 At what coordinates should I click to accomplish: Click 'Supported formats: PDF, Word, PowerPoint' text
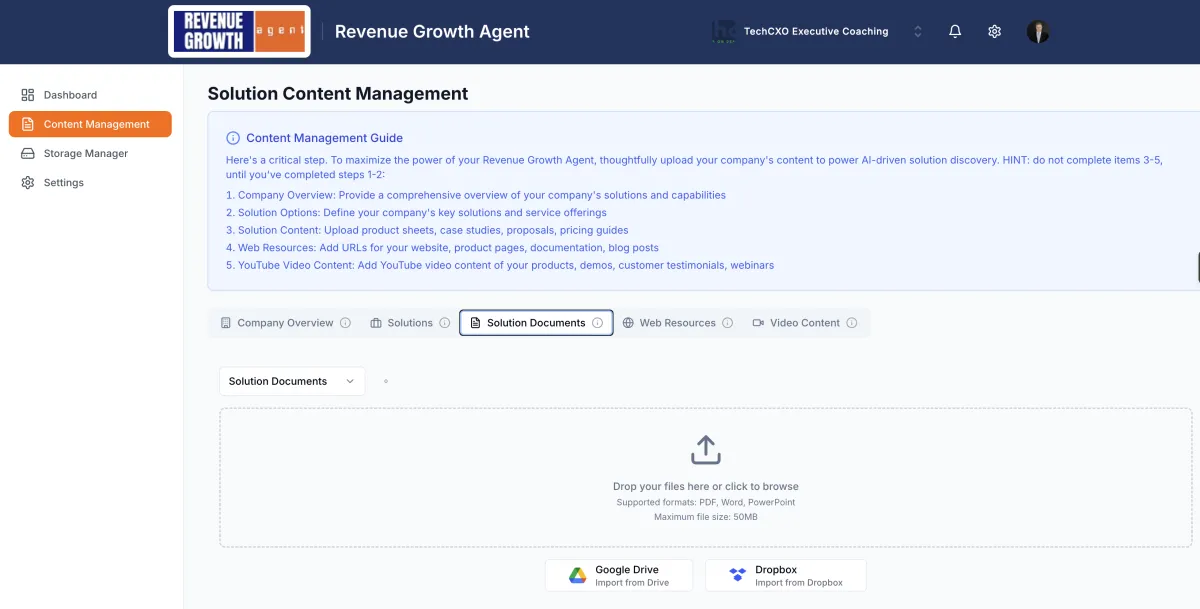tap(706, 502)
